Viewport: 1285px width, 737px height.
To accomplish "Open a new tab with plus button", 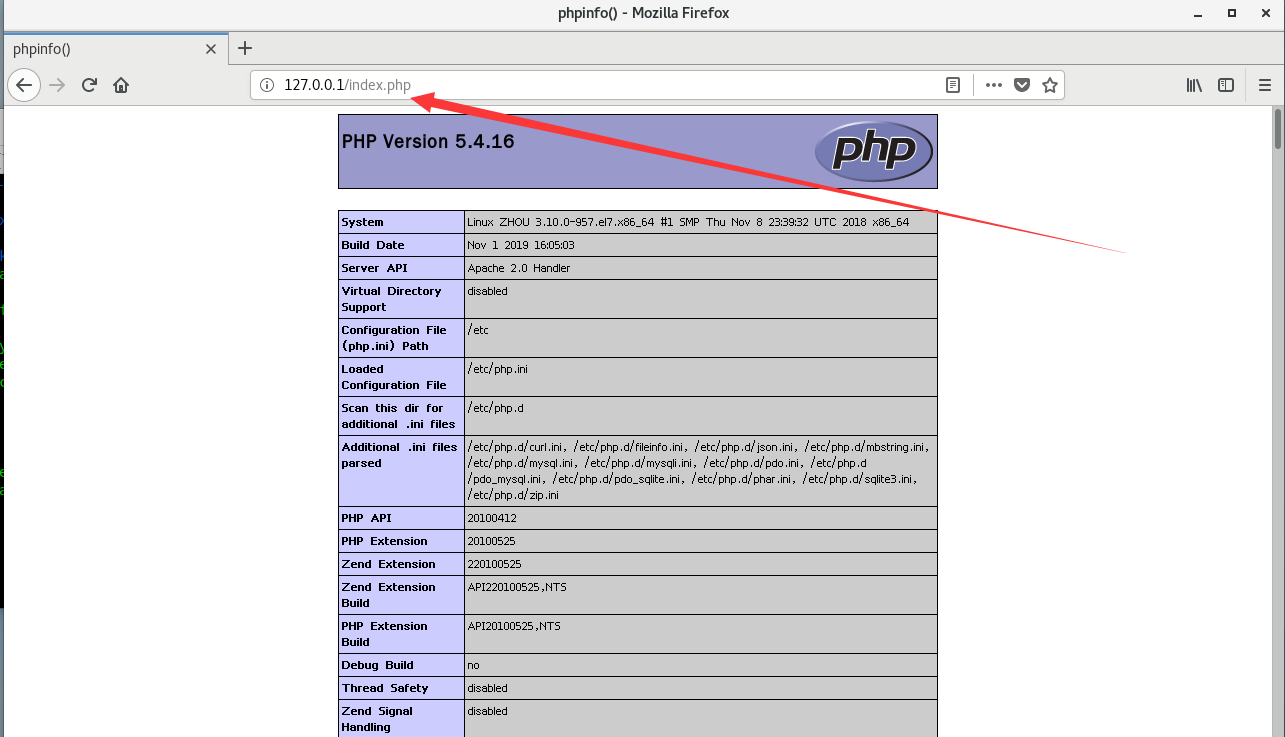I will coord(245,48).
